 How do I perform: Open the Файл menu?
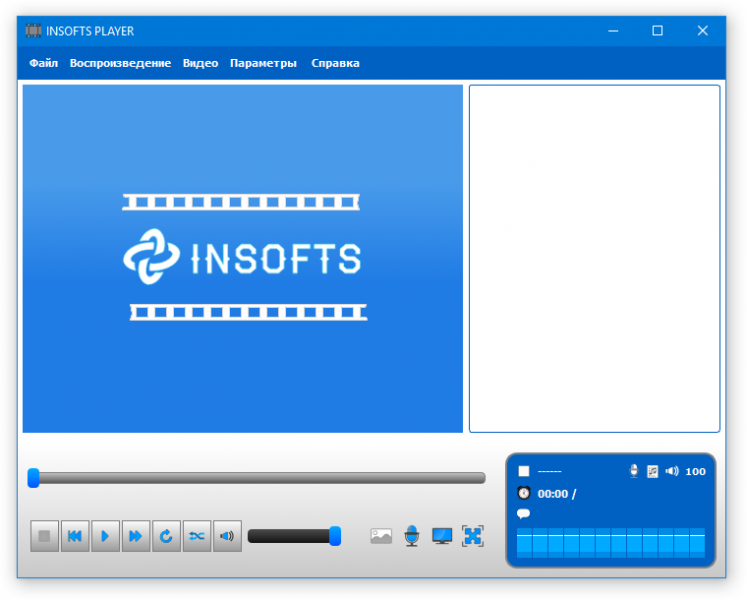pos(43,63)
